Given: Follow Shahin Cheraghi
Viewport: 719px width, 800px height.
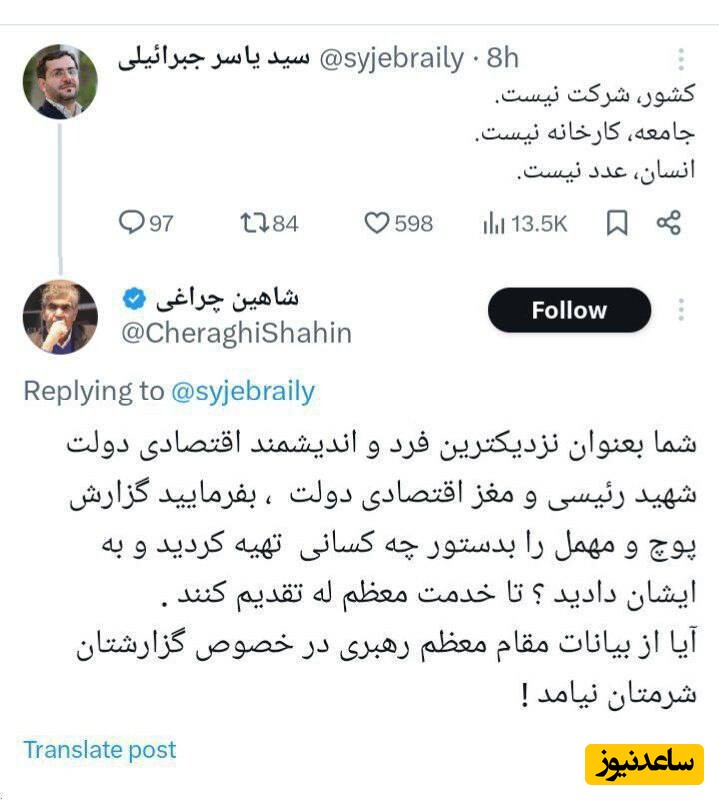Looking at the screenshot, I should point(569,310).
